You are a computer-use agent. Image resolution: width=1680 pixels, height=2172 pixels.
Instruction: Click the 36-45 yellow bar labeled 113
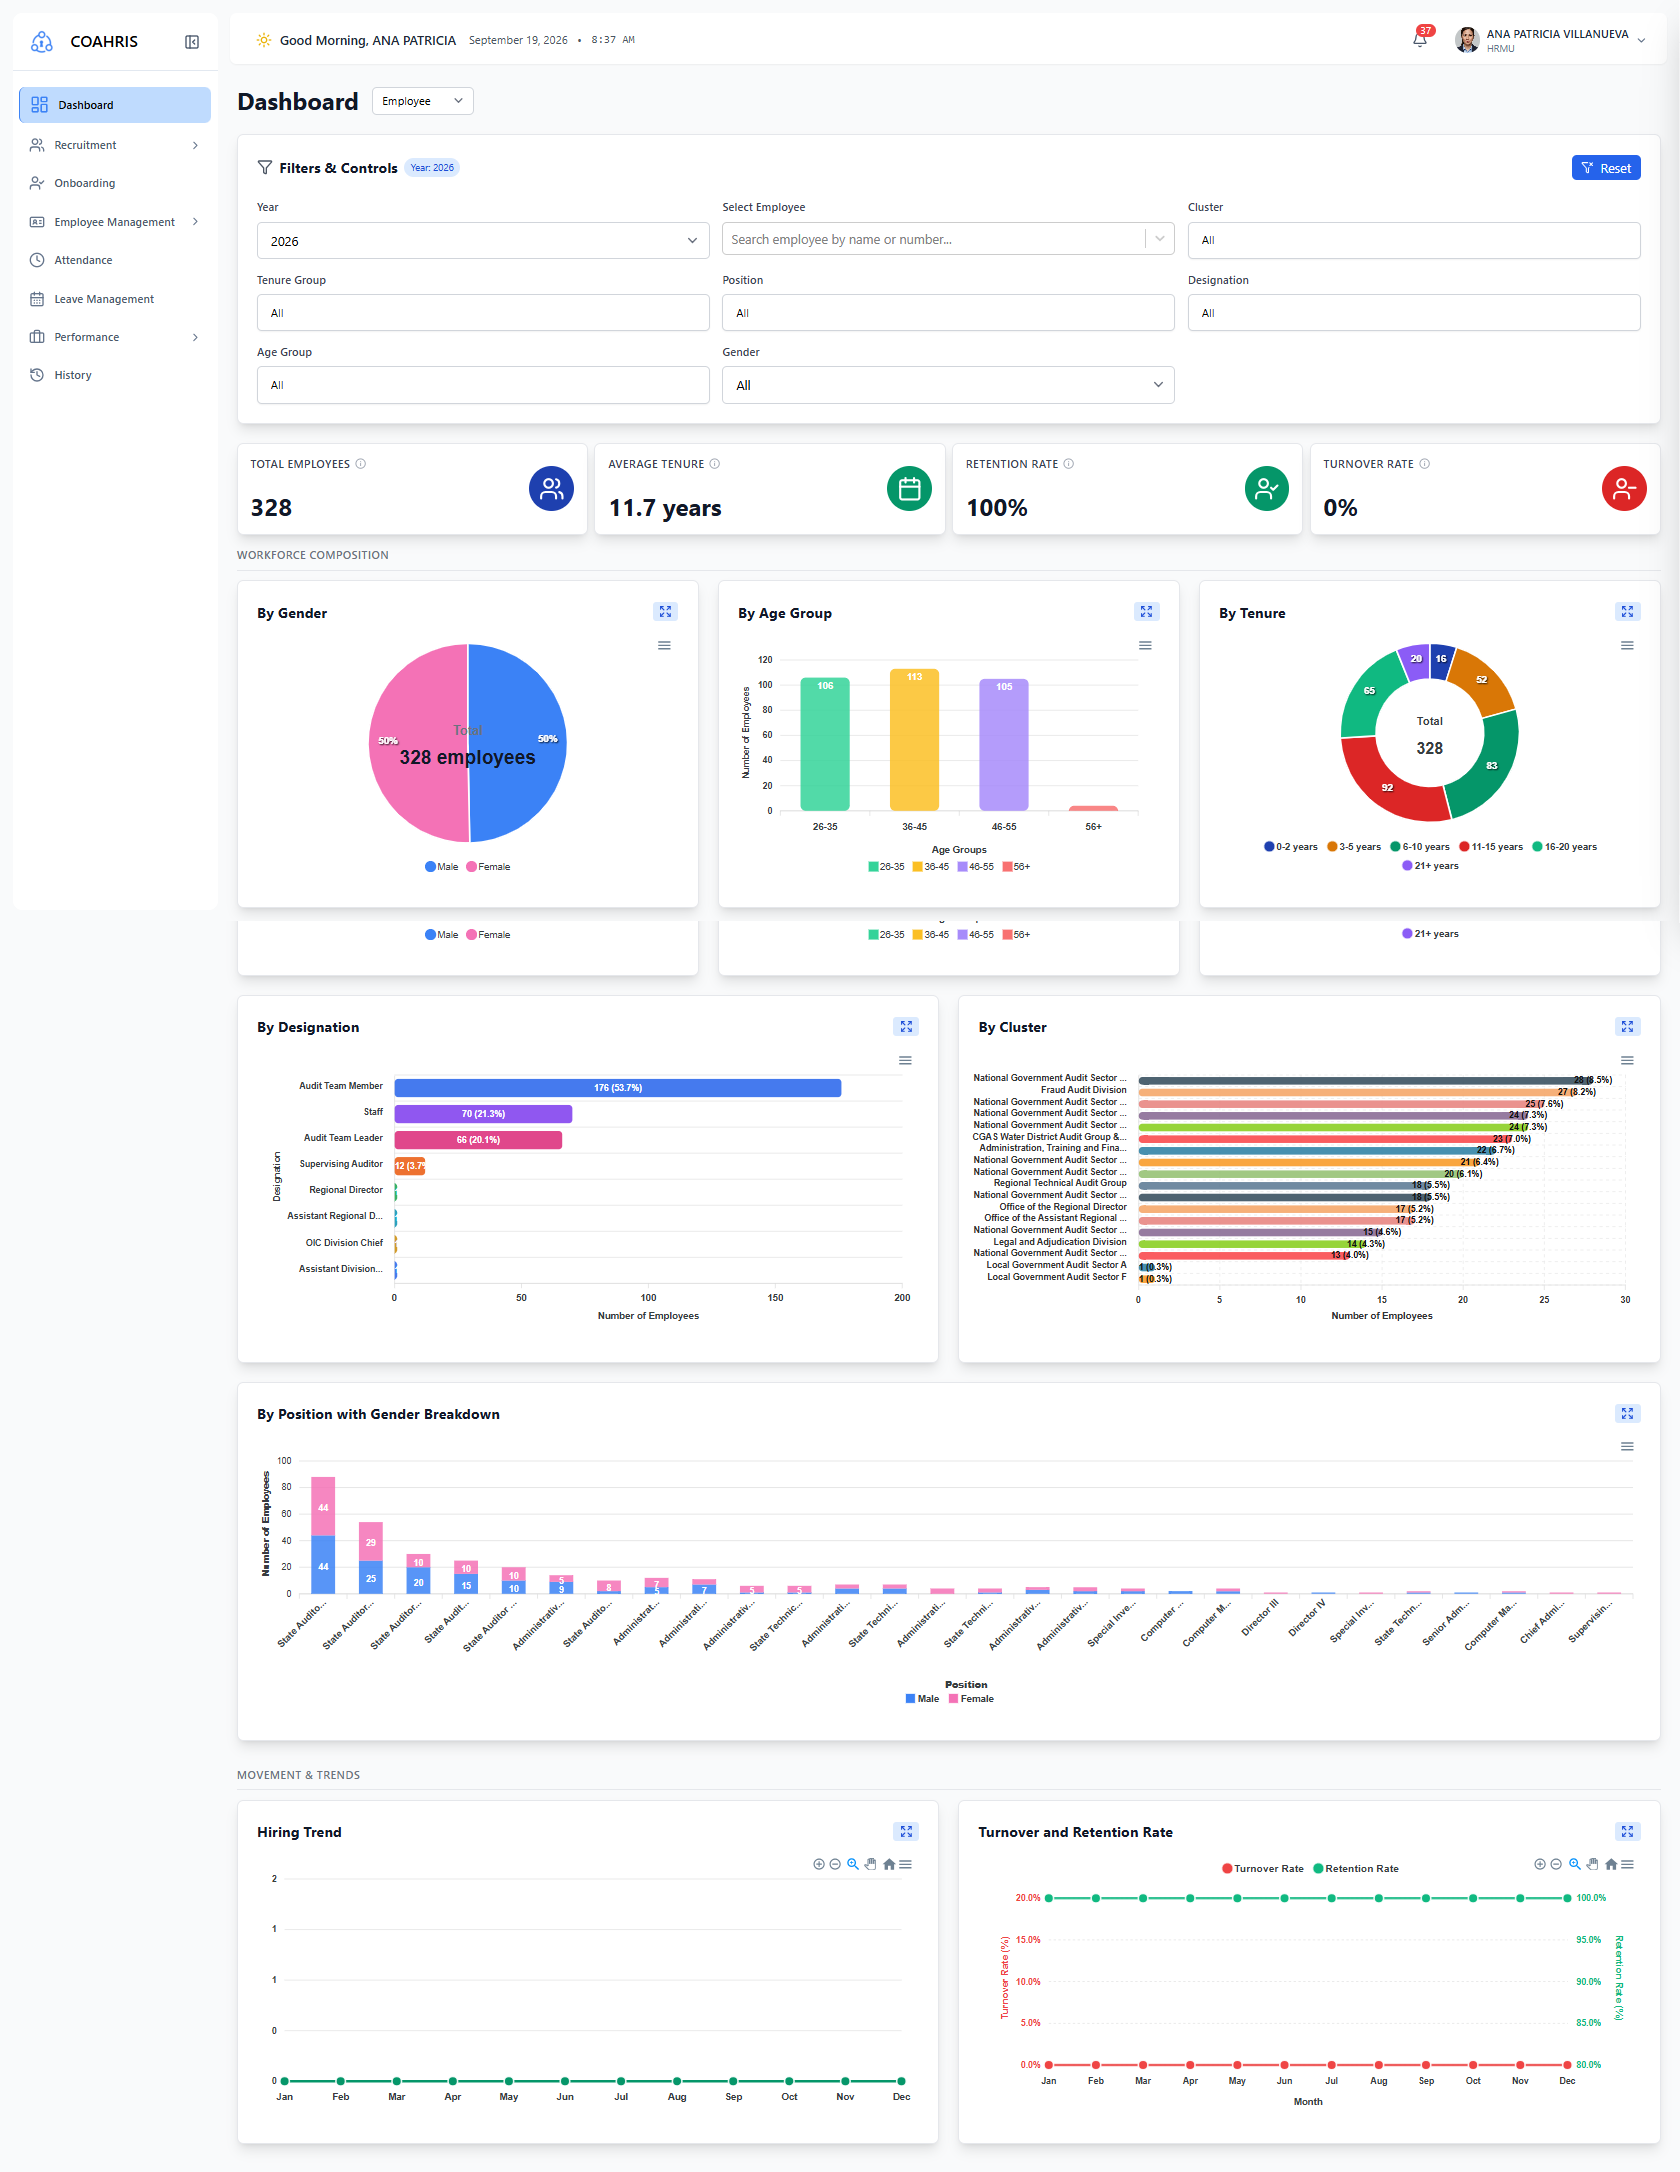[914, 740]
